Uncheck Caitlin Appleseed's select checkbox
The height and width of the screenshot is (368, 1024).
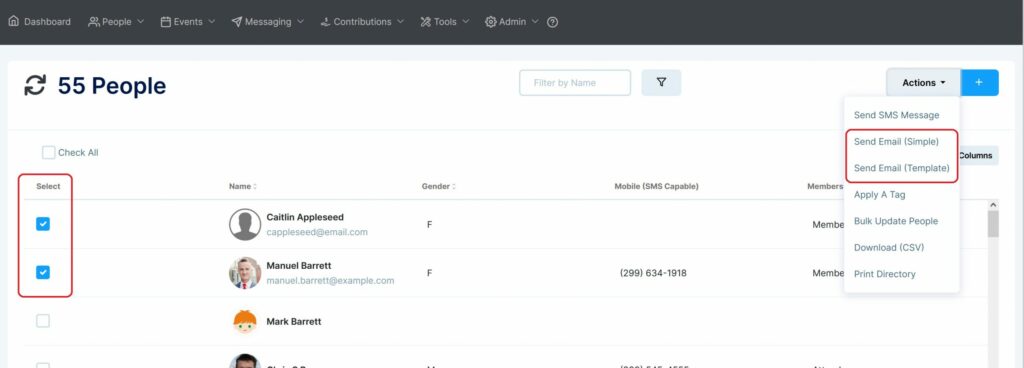coord(43,224)
